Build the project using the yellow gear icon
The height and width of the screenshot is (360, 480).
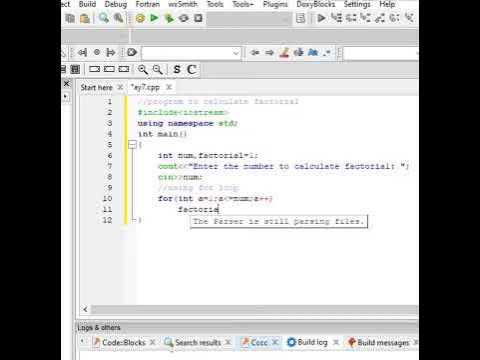pyautogui.click(x=140, y=18)
